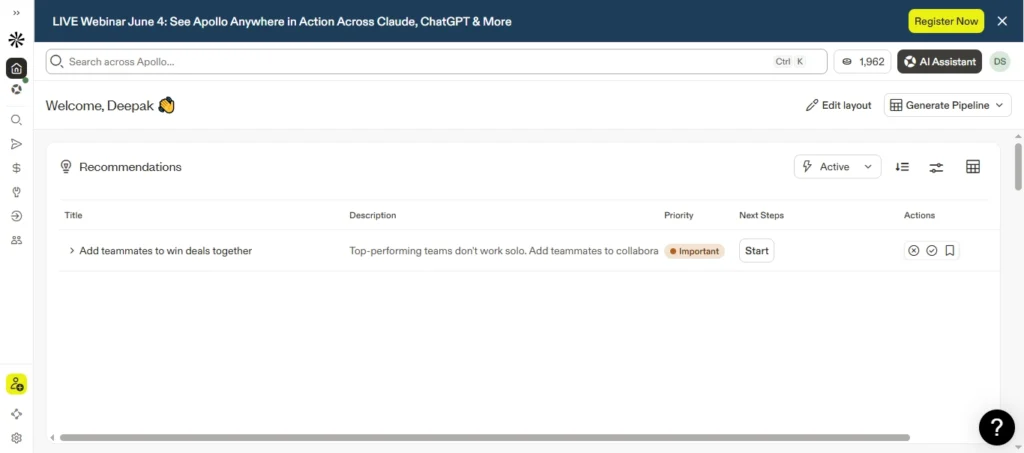Viewport: 1024px width, 453px height.
Task: Click the sort list icon in Recommendations
Action: pyautogui.click(x=902, y=166)
